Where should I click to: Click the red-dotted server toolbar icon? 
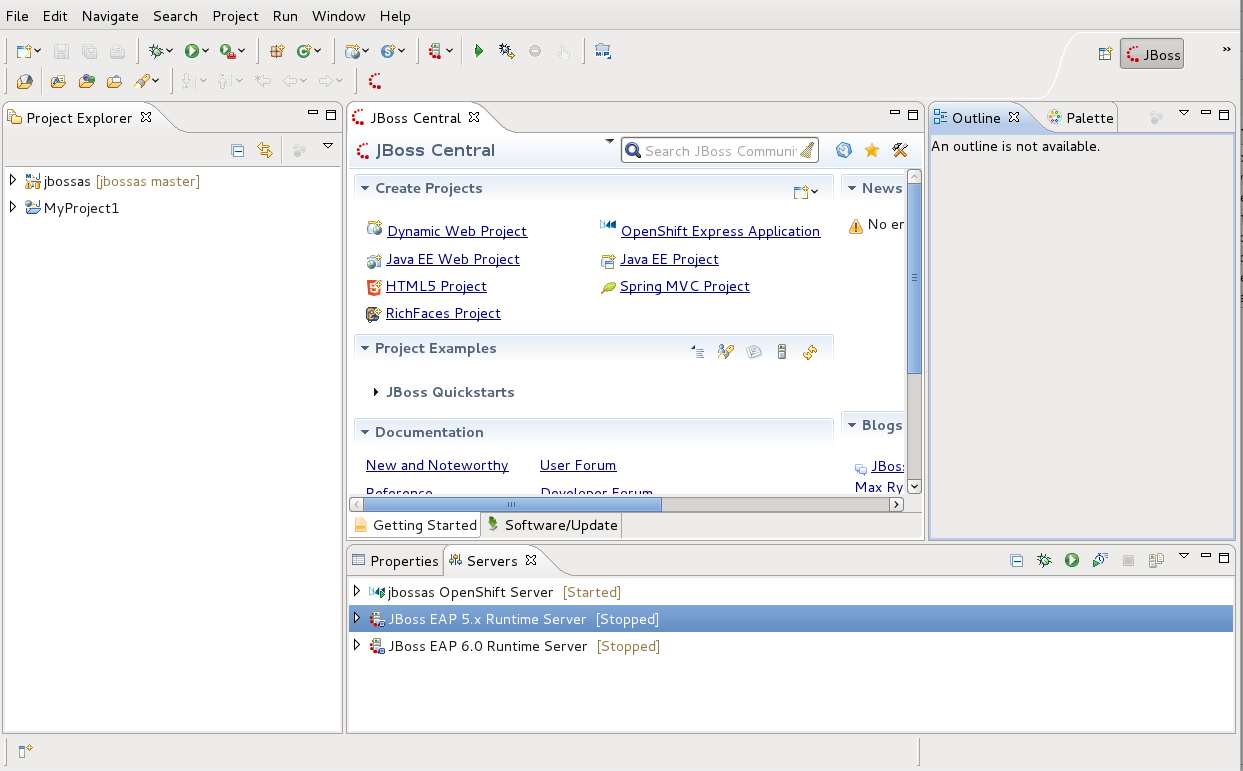click(x=435, y=51)
